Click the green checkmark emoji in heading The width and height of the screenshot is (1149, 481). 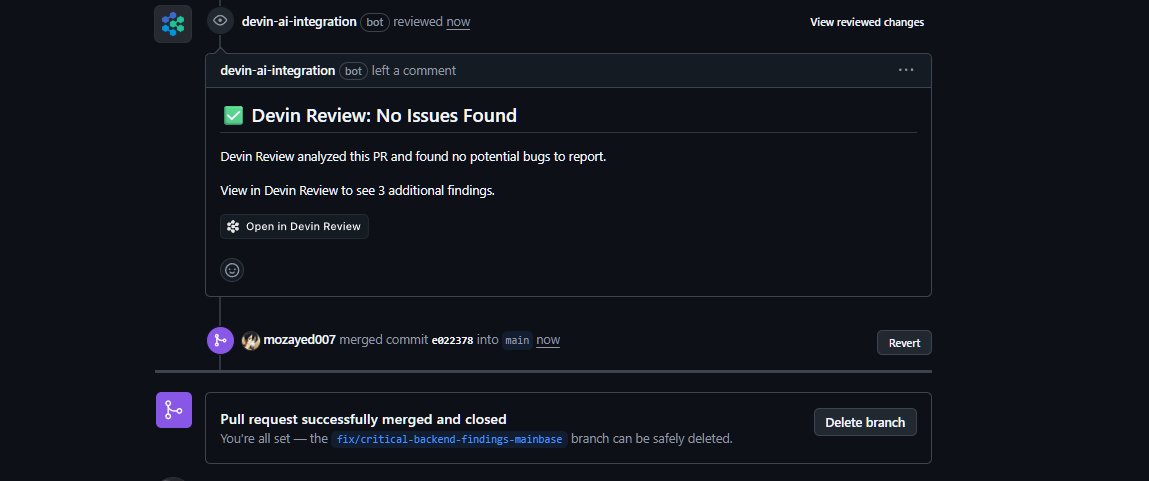[x=233, y=115]
